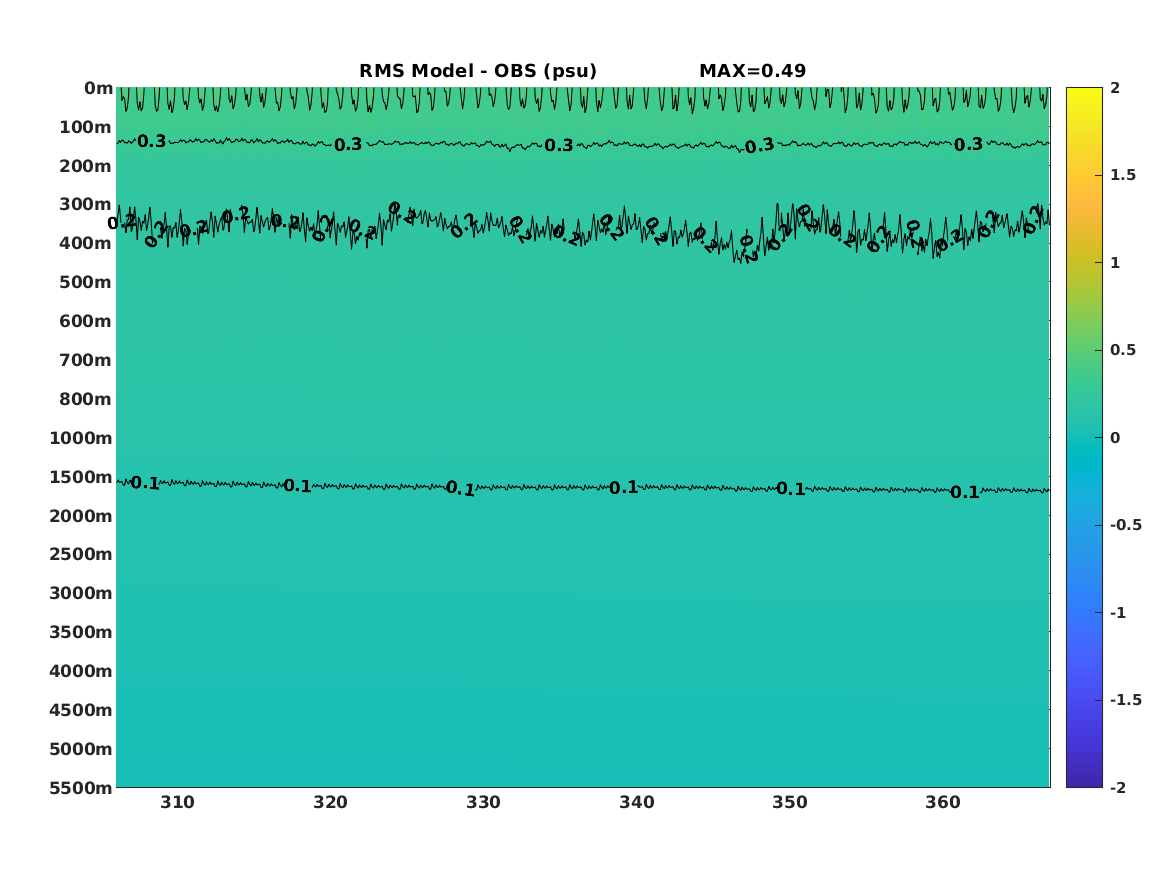Click the '310' x-axis tick label
The height and width of the screenshot is (875, 1167).
[177, 802]
